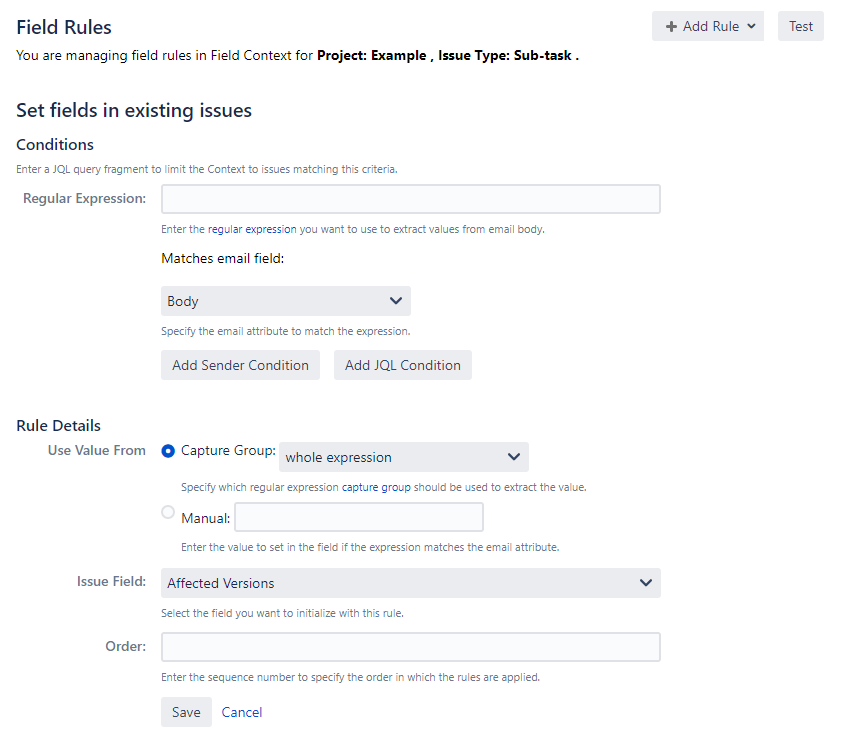Open the Issue Field Affected Versions dropdown
This screenshot has width=843, height=750.
[x=411, y=583]
